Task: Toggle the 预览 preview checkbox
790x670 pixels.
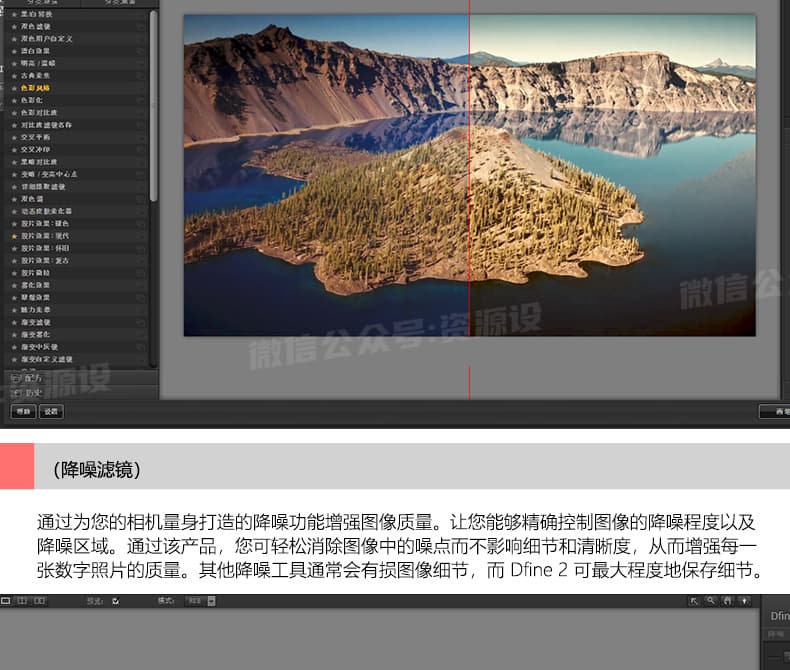Action: point(116,601)
